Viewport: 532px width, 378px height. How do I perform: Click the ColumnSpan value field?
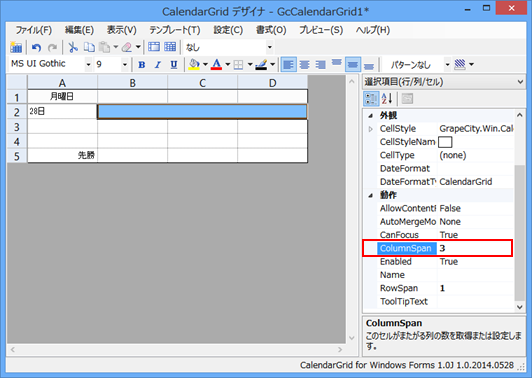[475, 248]
